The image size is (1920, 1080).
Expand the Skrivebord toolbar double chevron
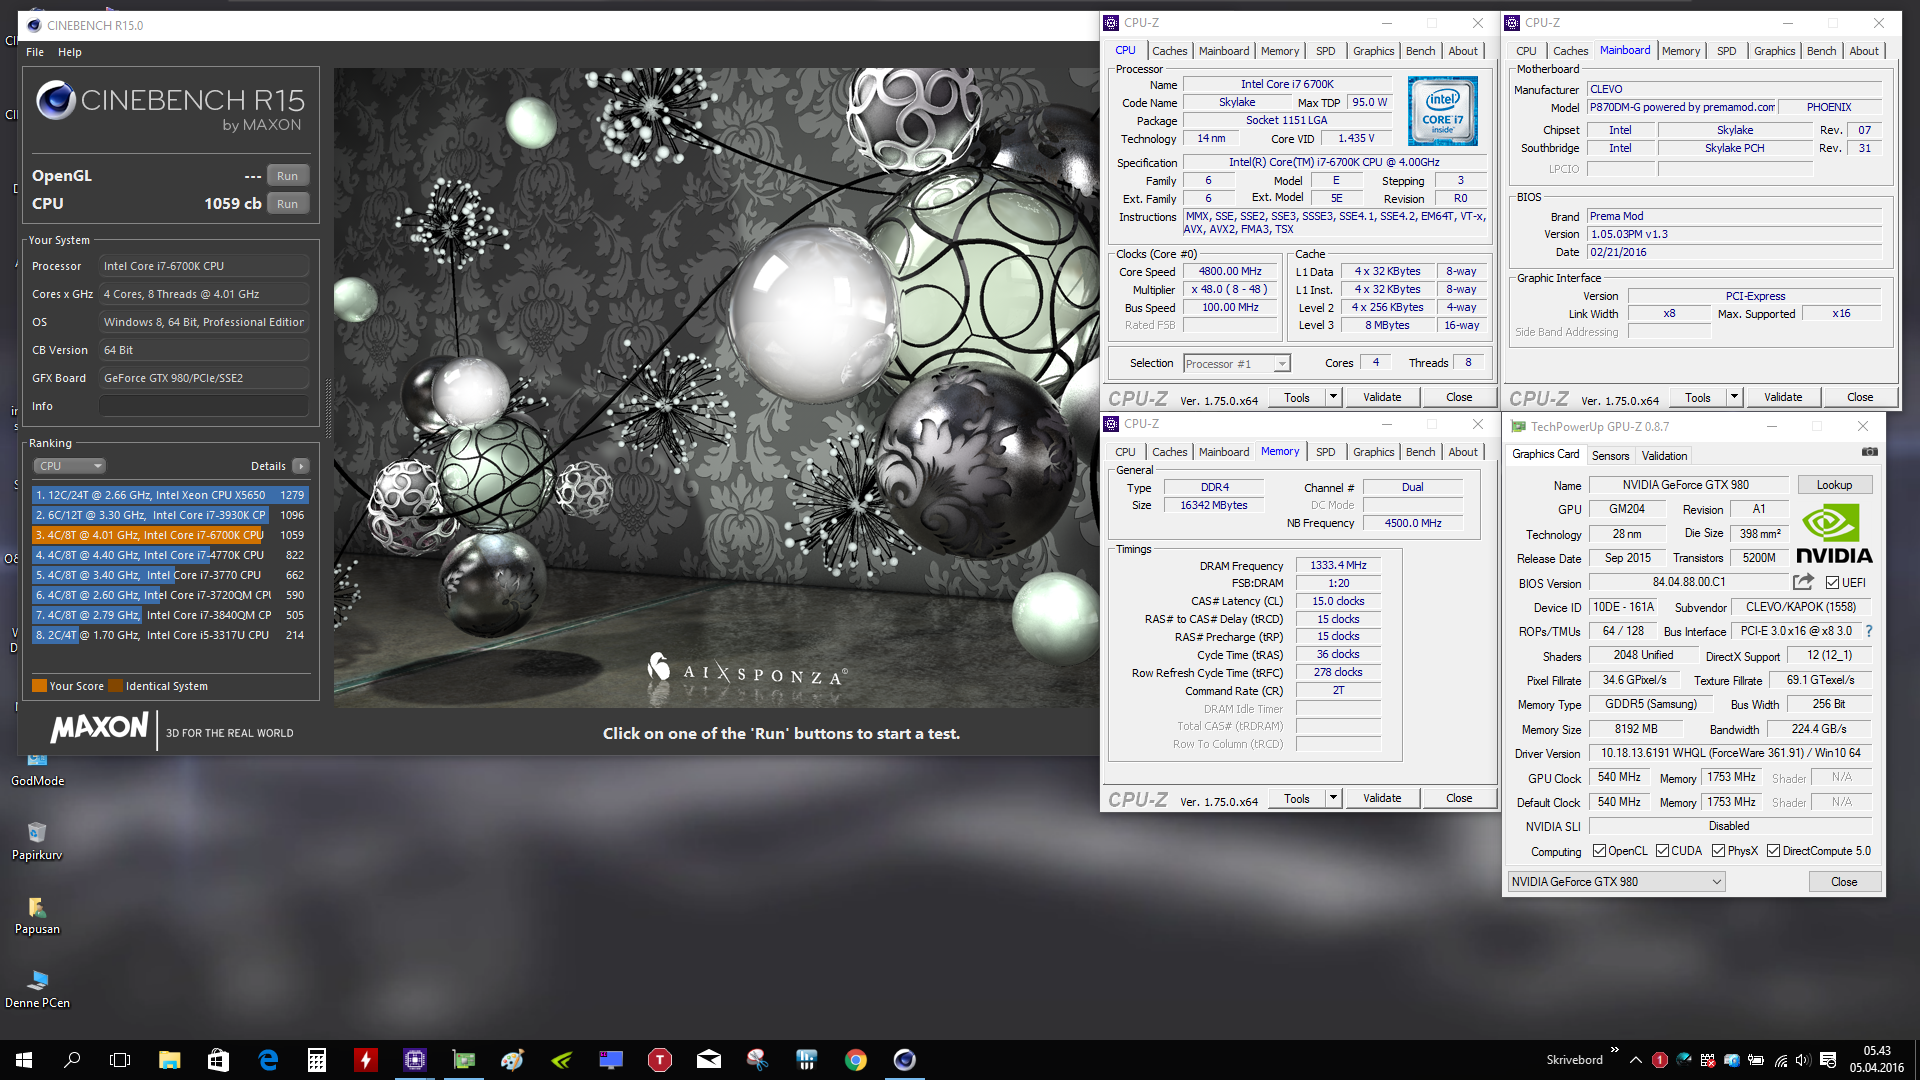click(1614, 1050)
